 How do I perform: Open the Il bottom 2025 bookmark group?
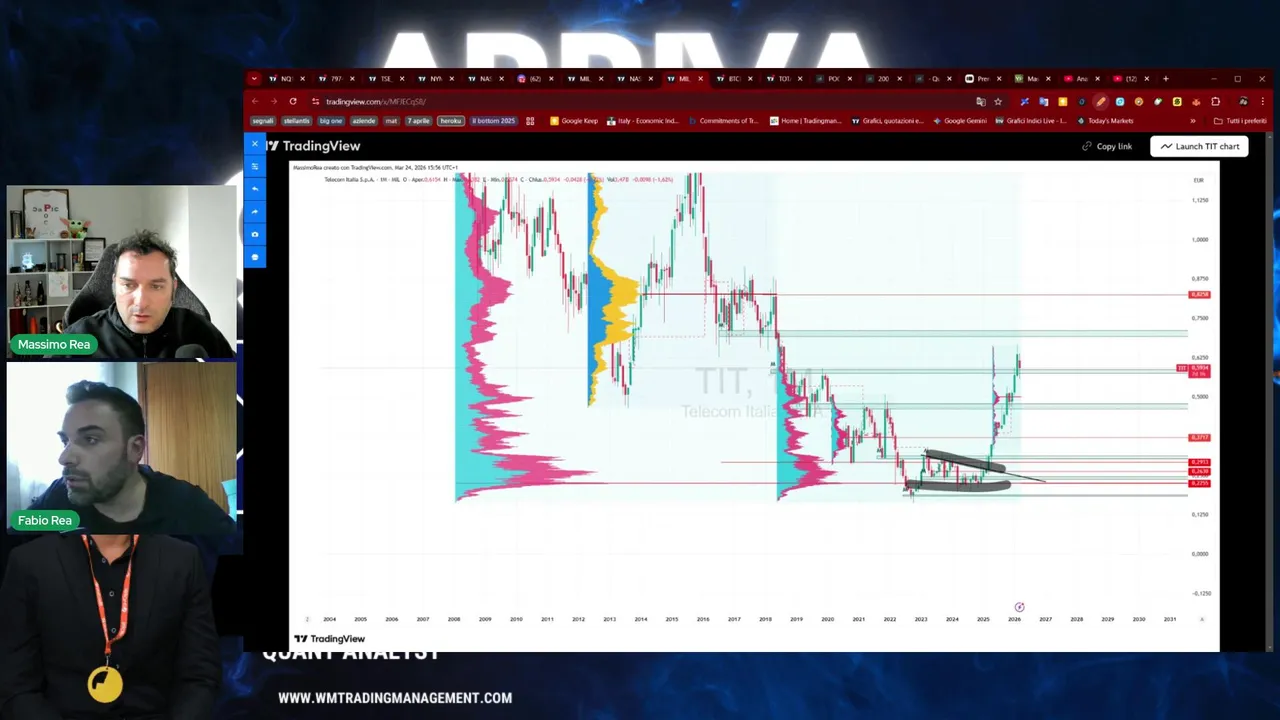(x=494, y=121)
